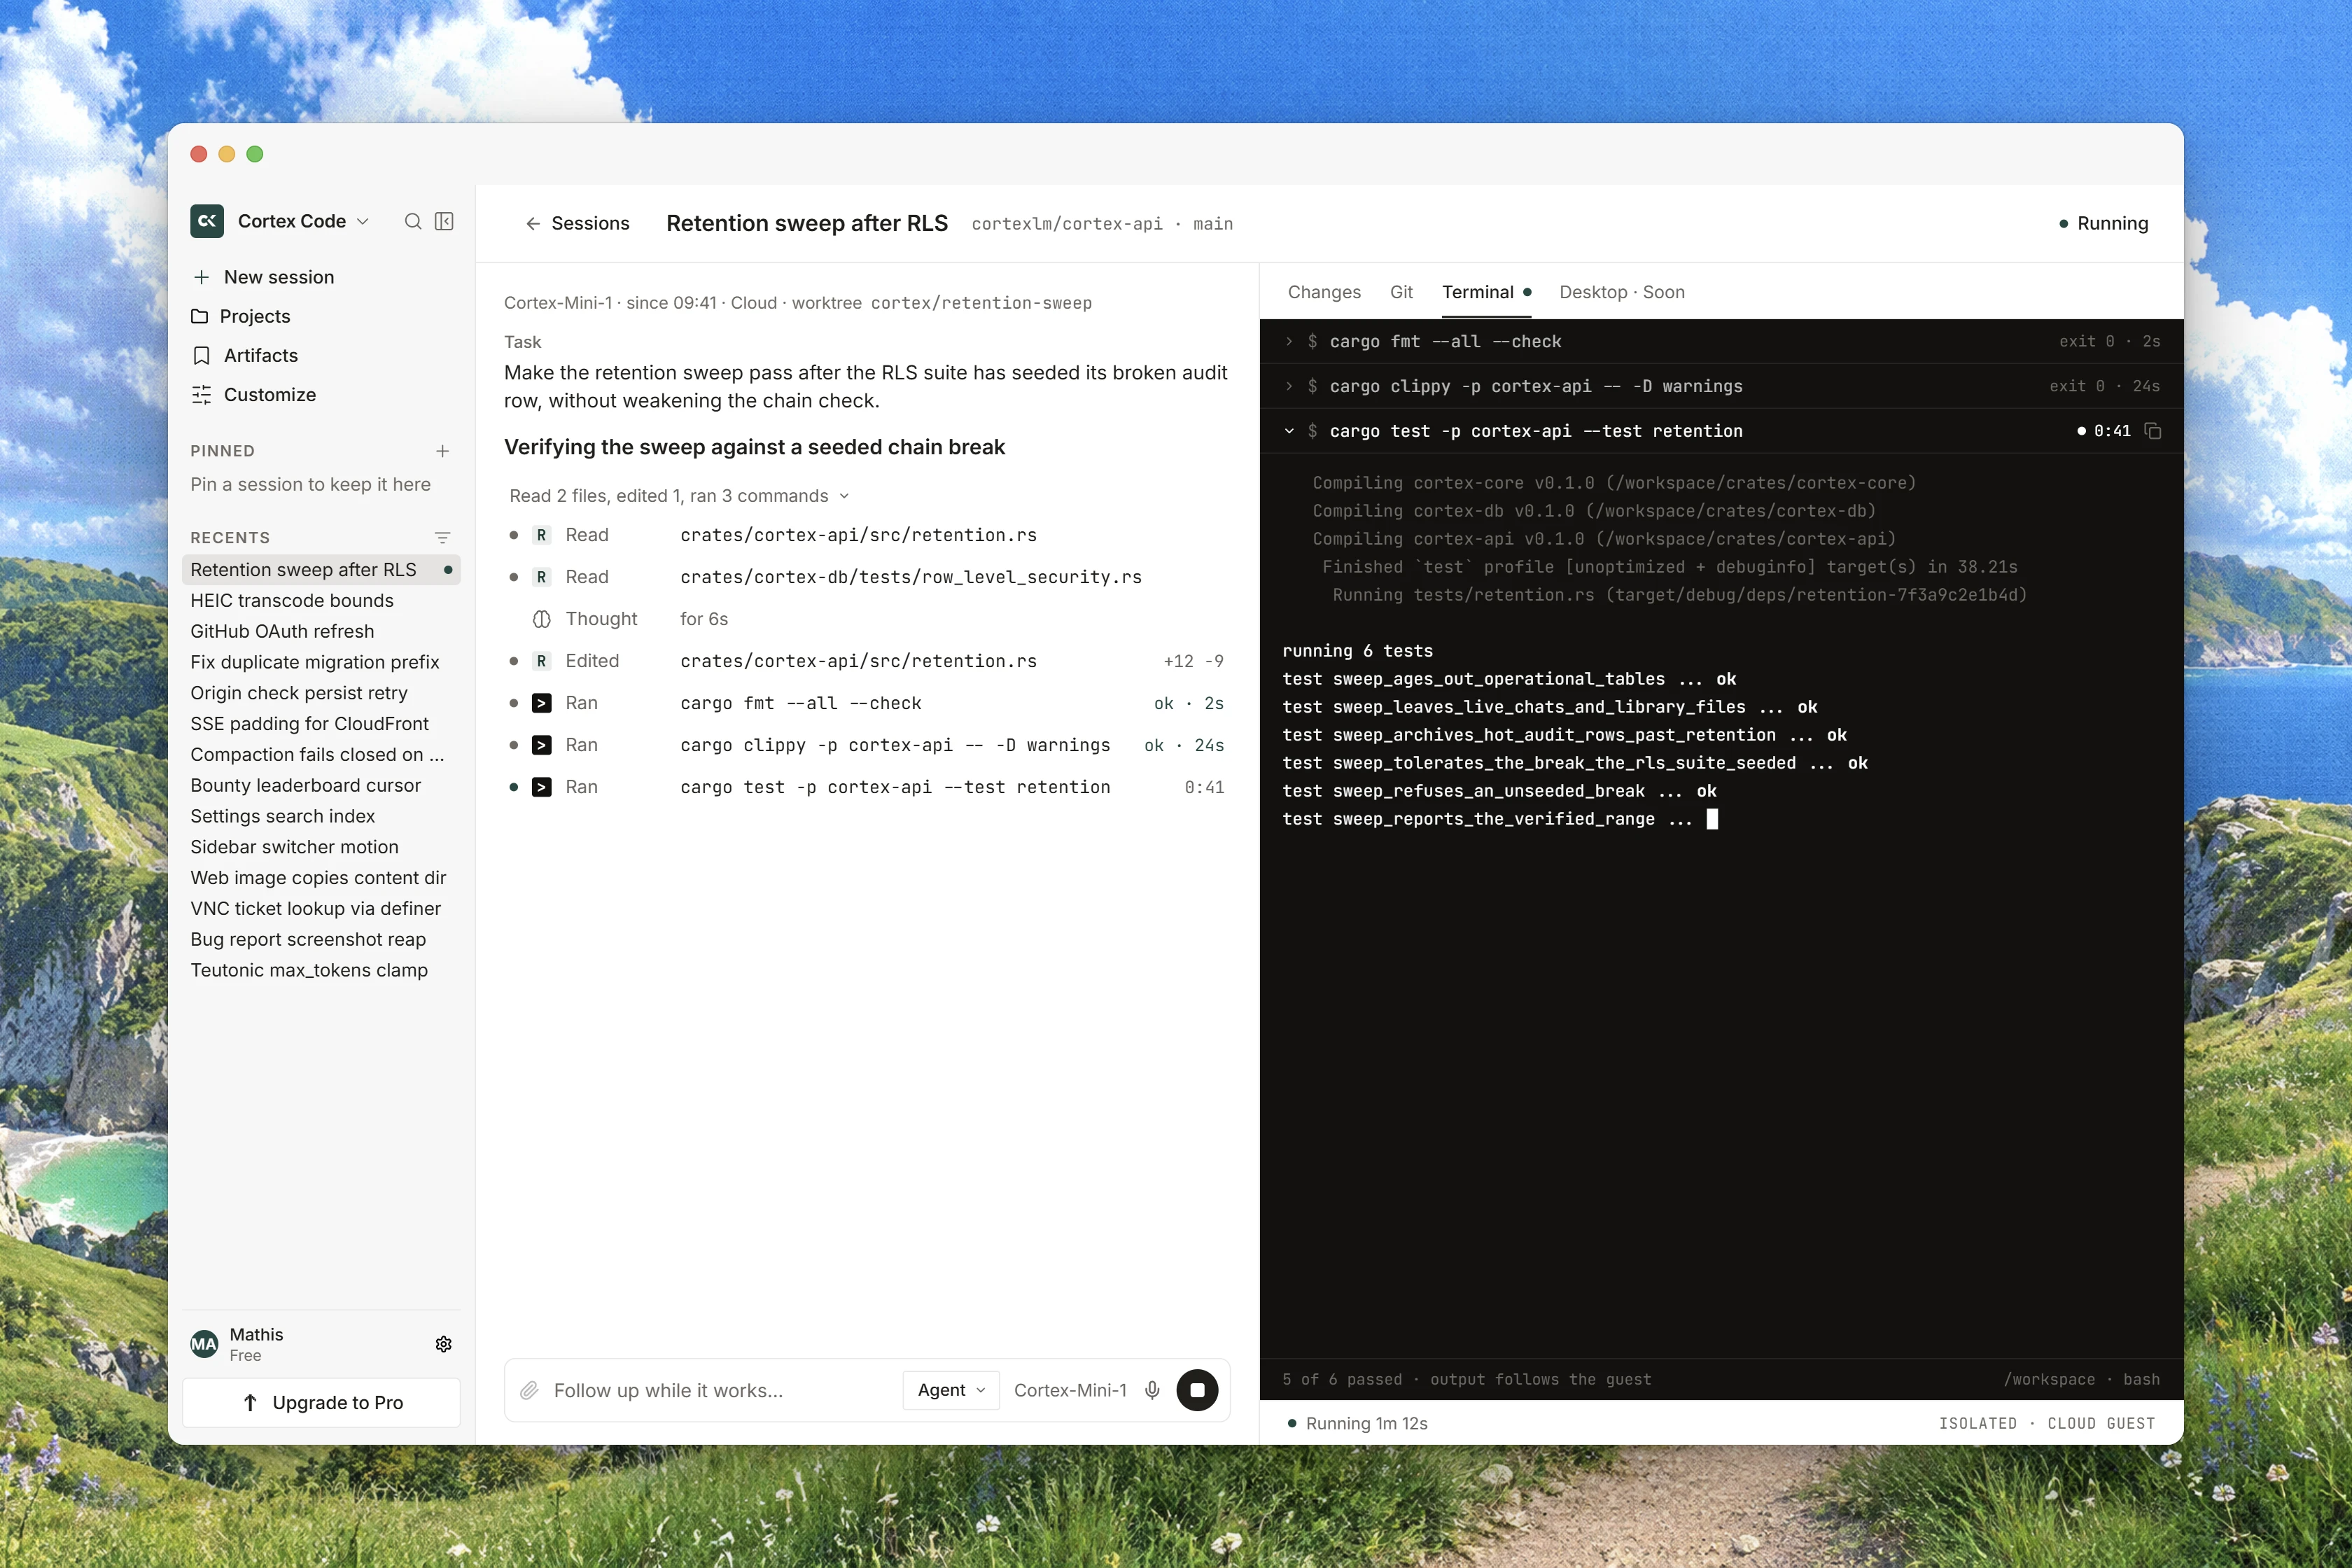Switch to the Git tab
This screenshot has height=1568, width=2352.
[x=1401, y=292]
